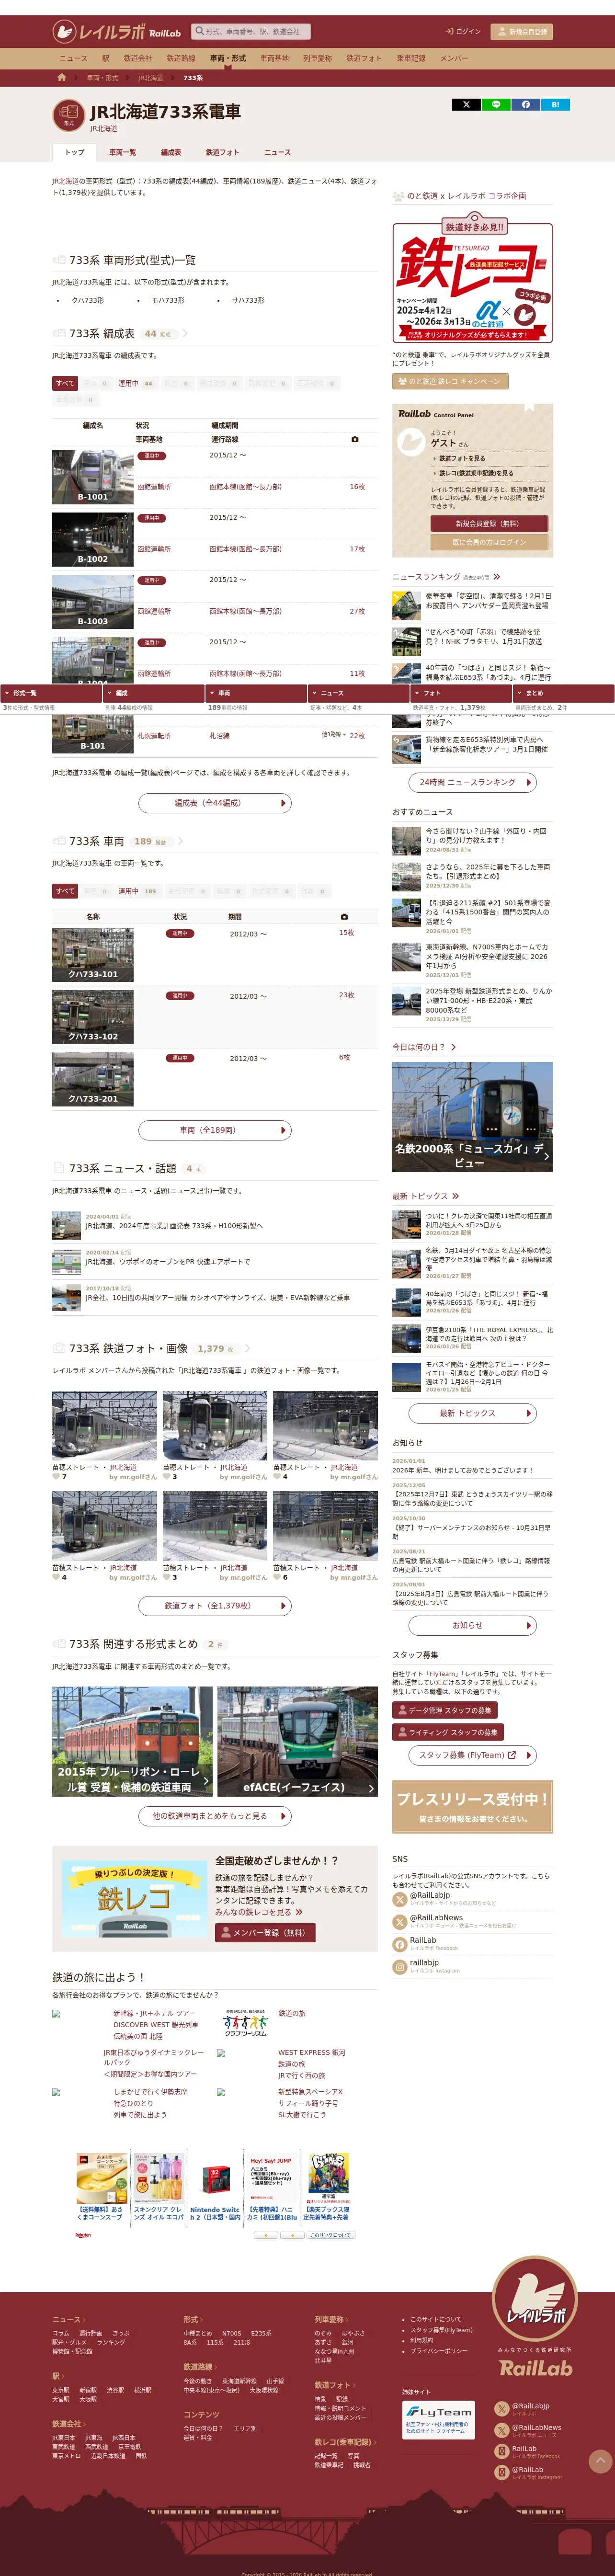Click メンバー登録（無料）button
This screenshot has height=2576, width=615.
265,1933
